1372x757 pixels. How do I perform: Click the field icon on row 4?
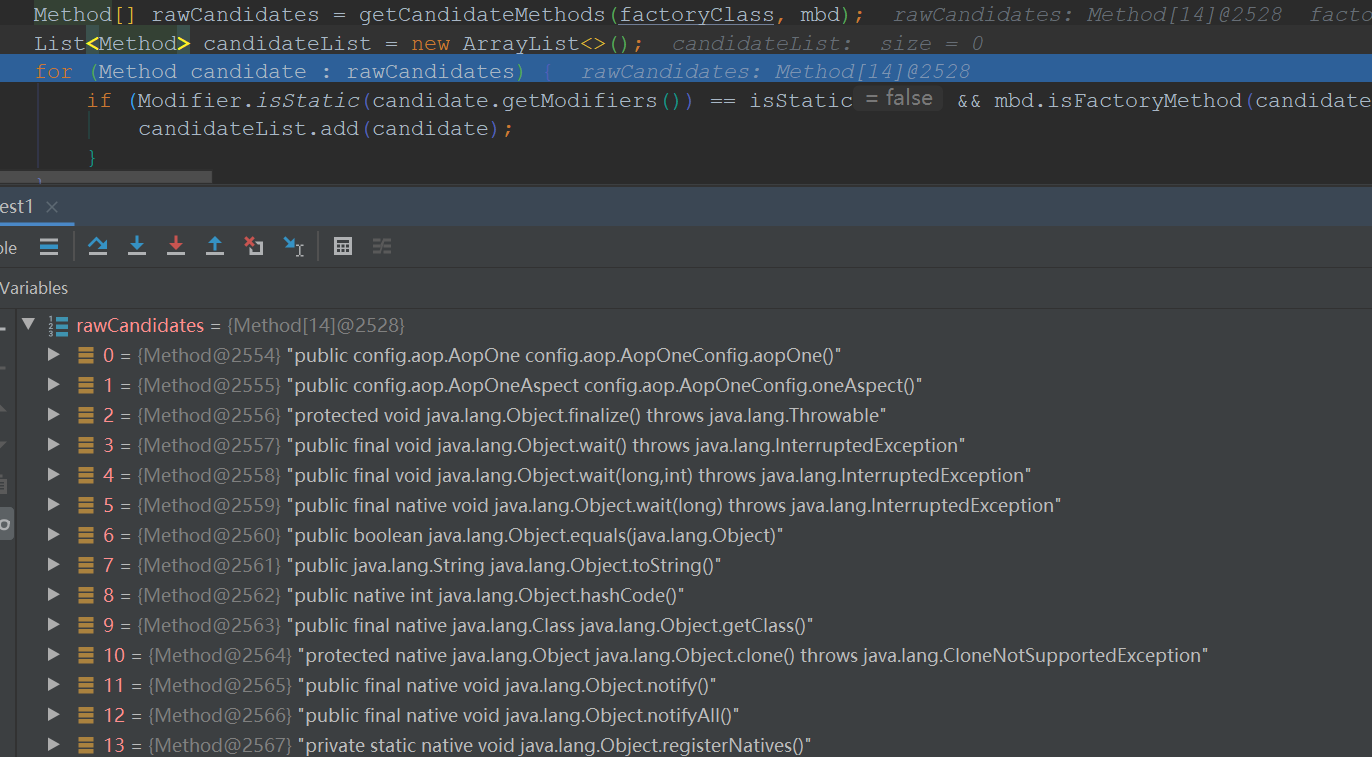(x=87, y=475)
